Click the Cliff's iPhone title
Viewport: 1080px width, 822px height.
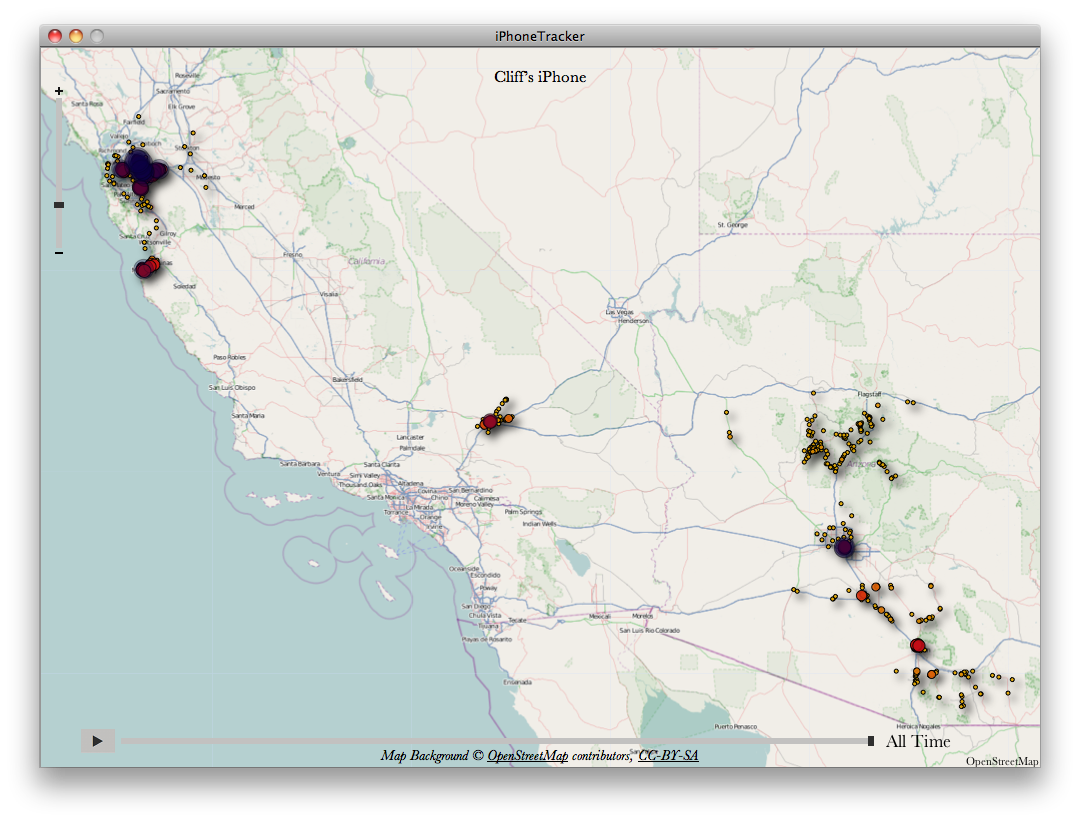[540, 77]
